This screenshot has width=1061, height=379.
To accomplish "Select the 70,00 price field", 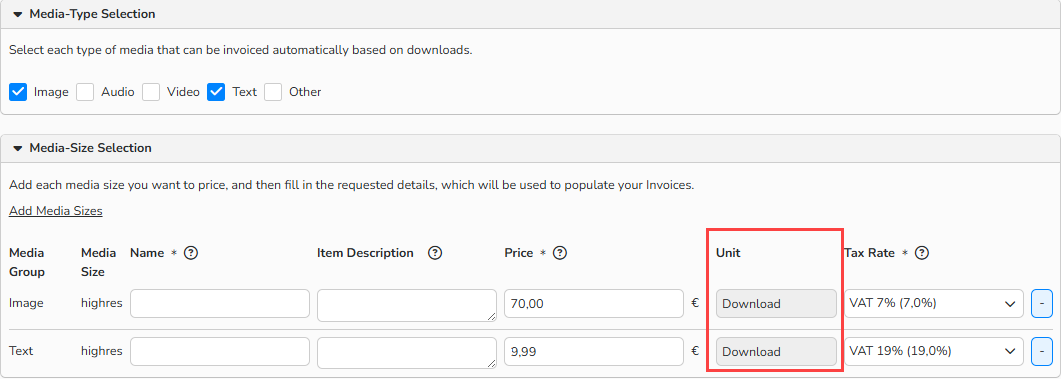I will (x=594, y=304).
